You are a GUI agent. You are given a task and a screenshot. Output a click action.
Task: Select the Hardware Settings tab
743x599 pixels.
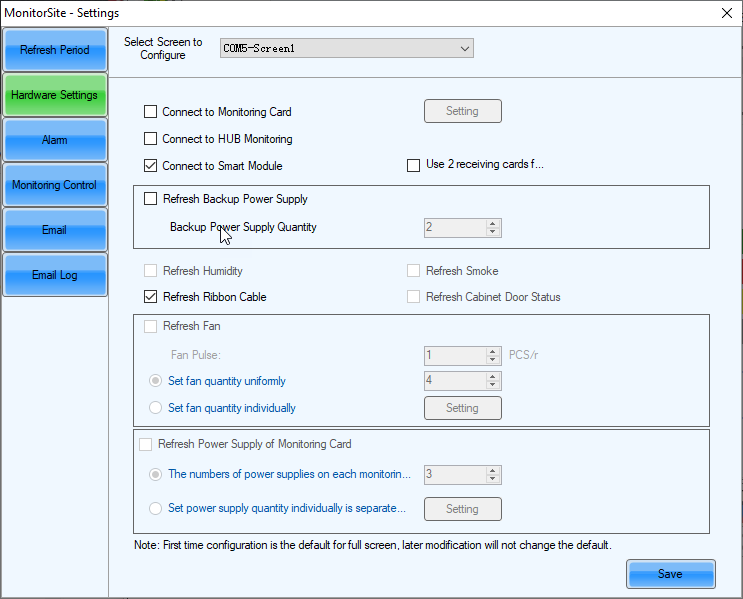(55, 95)
